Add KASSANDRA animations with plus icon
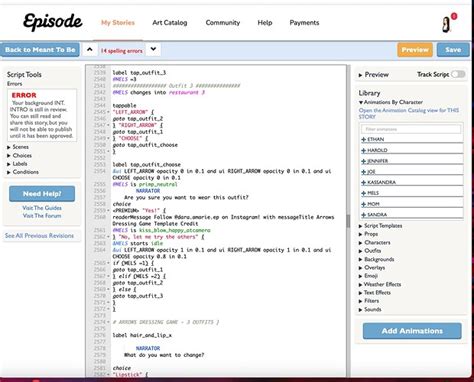Image resolution: width=474 pixels, height=382 pixels. [364, 182]
